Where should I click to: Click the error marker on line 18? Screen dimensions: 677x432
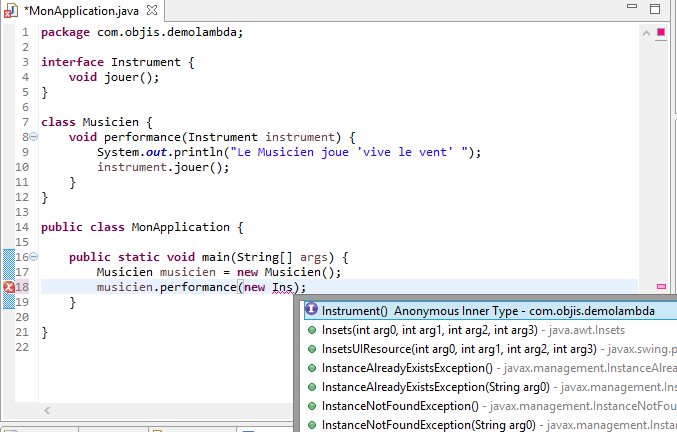8,288
